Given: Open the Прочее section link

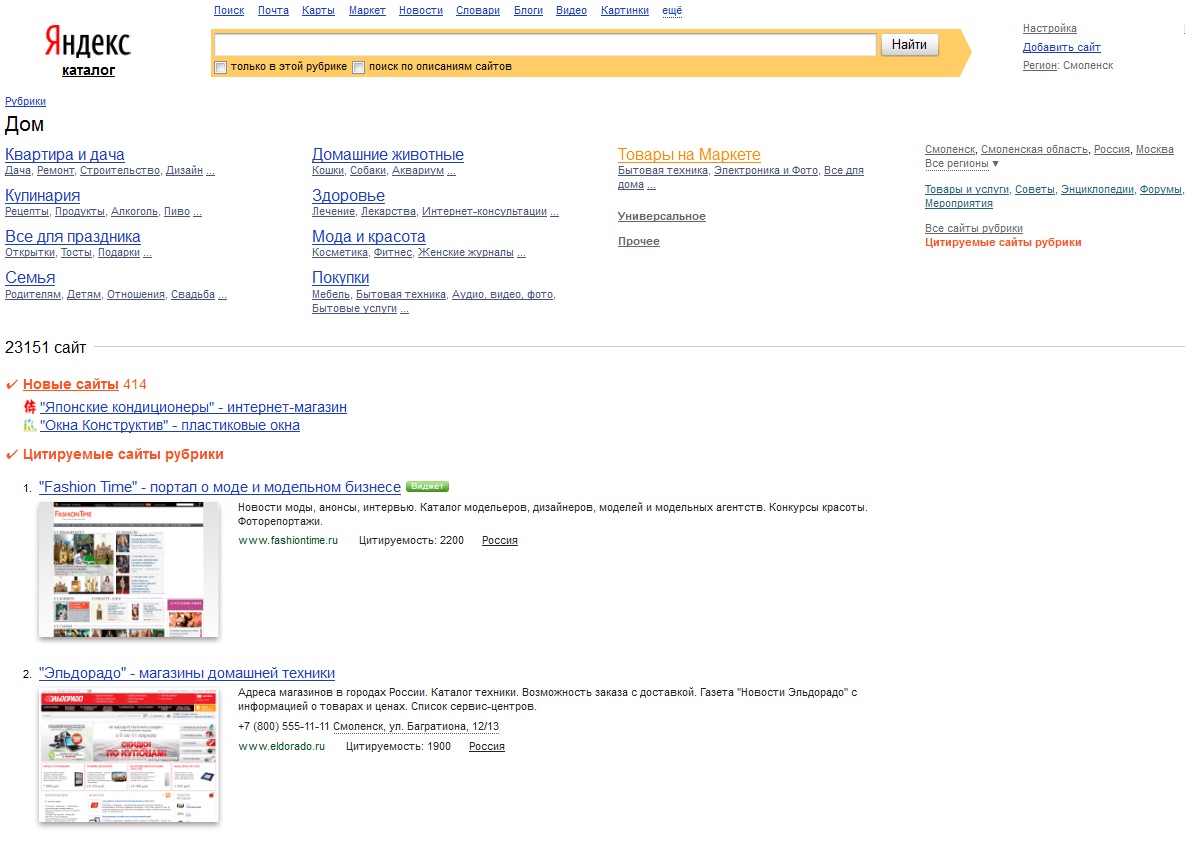Looking at the screenshot, I should point(639,241).
